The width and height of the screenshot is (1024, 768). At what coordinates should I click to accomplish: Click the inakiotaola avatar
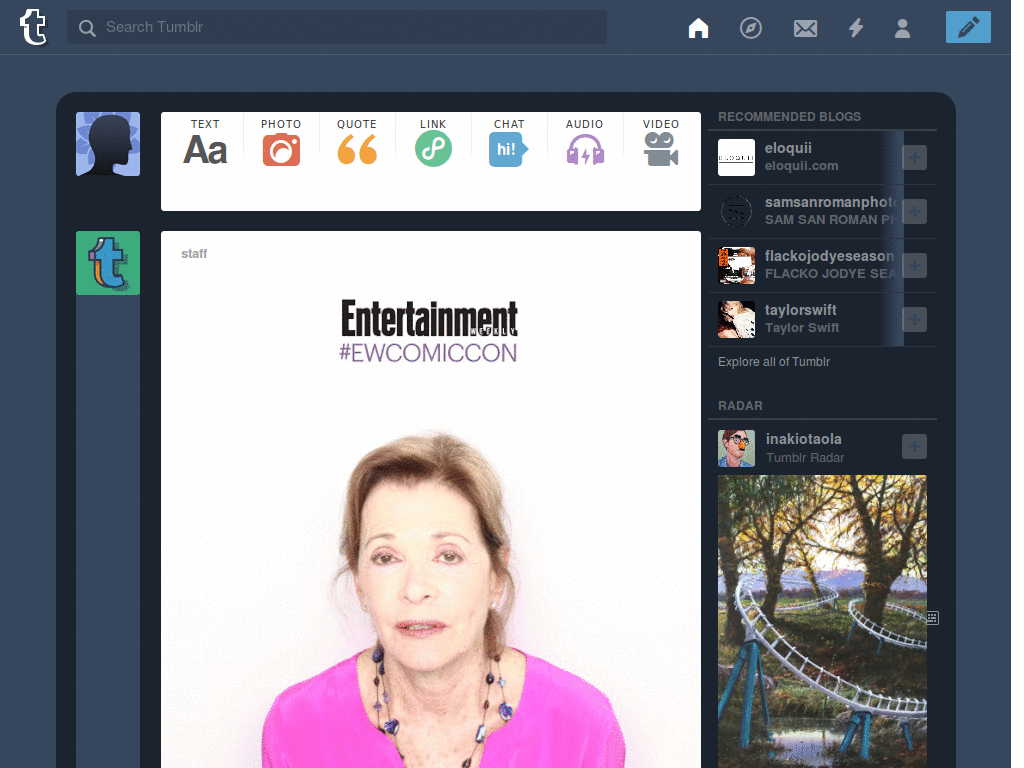pyautogui.click(x=736, y=448)
